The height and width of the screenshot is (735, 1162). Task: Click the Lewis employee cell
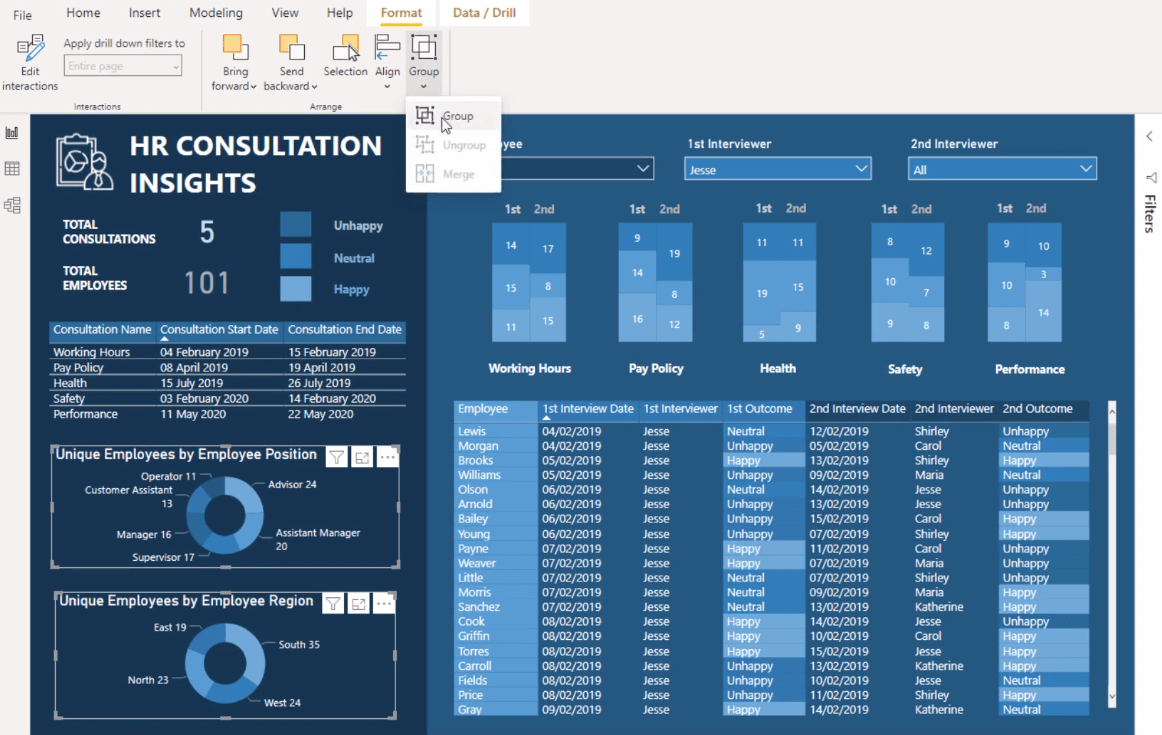tap(495, 431)
